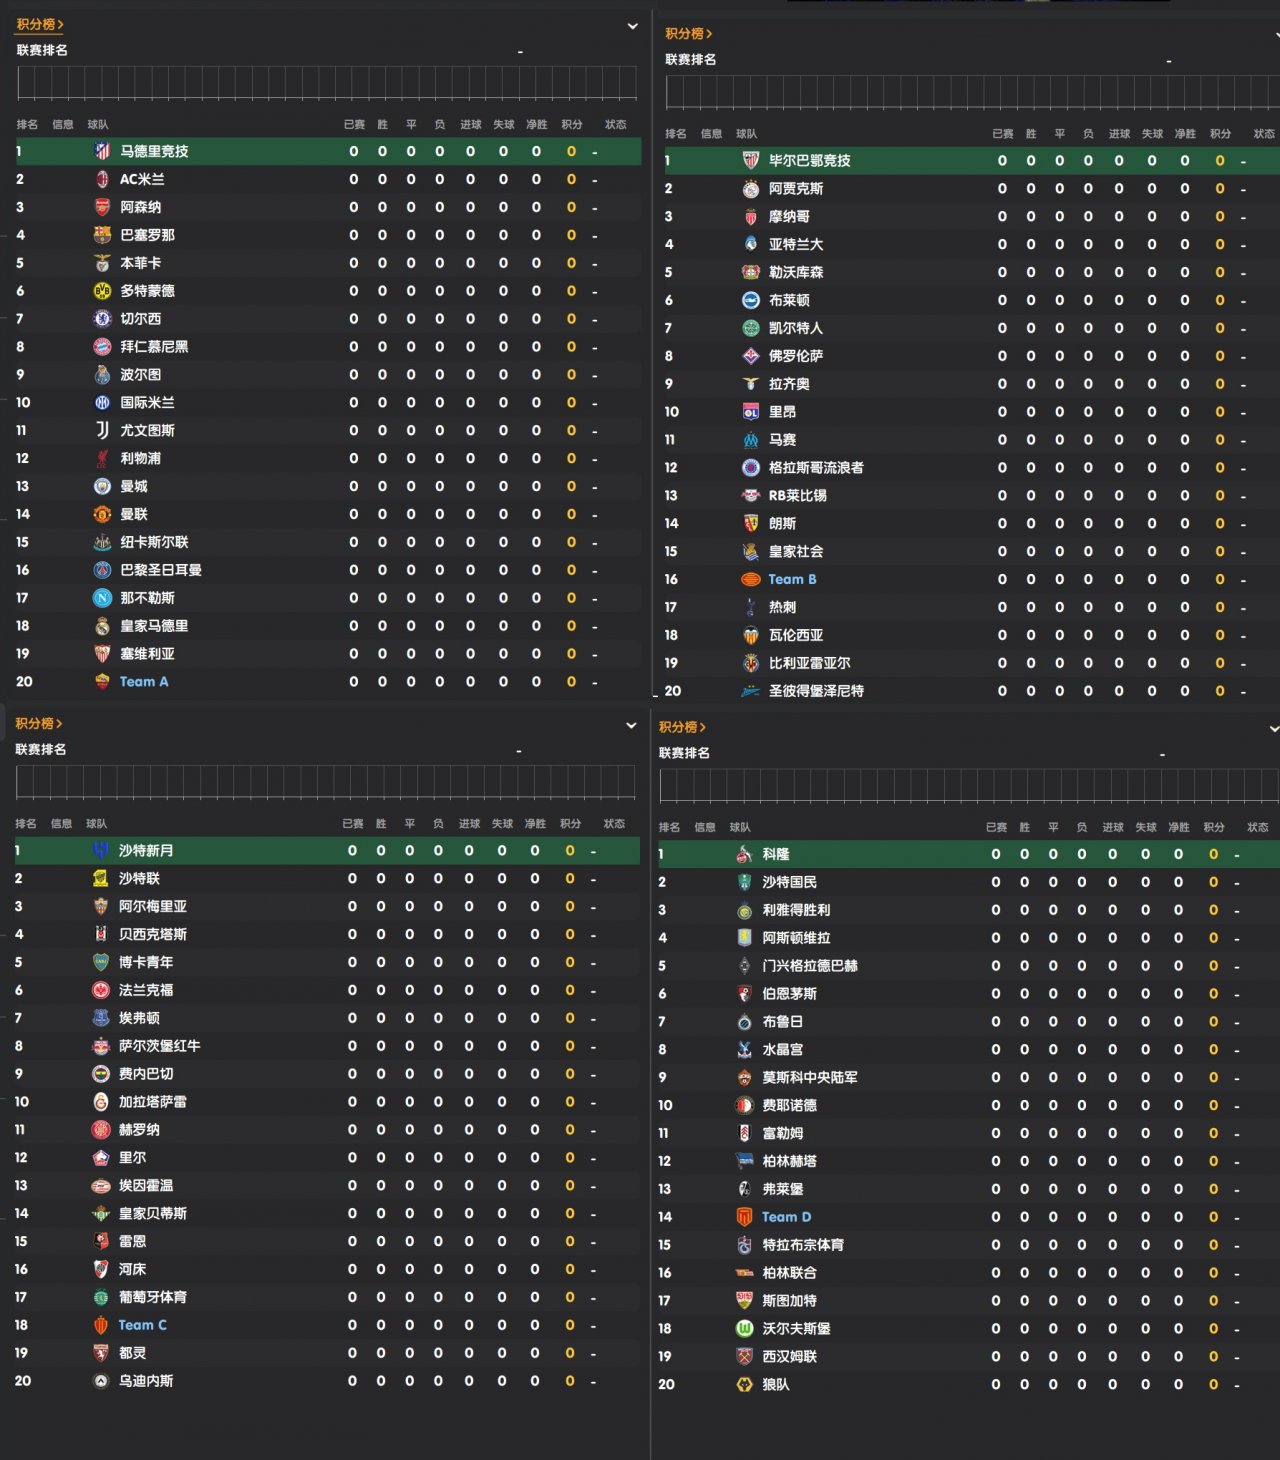Collapse the top-left standings panel with the chevron

632,26
